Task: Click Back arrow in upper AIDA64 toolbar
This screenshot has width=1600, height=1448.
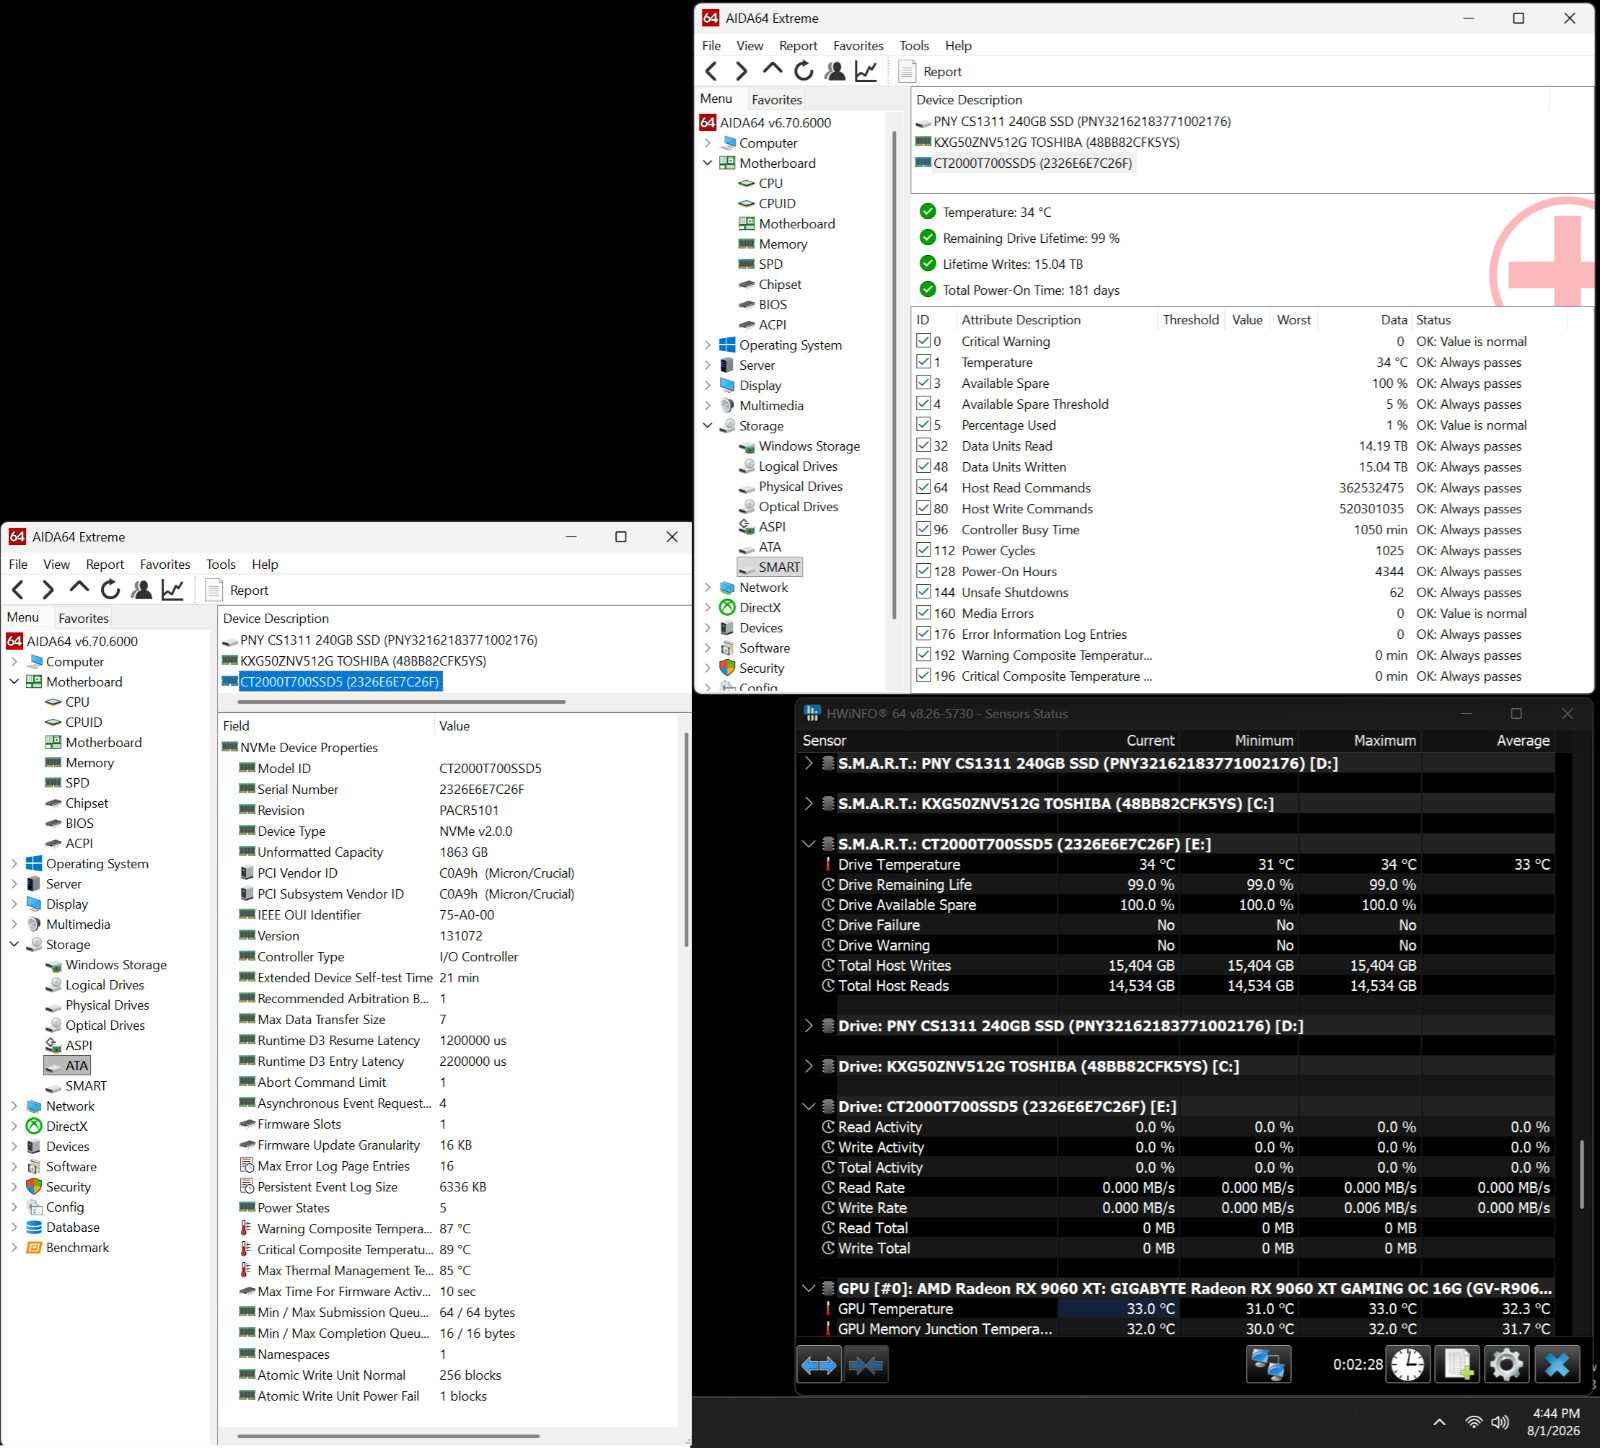Action: [711, 71]
